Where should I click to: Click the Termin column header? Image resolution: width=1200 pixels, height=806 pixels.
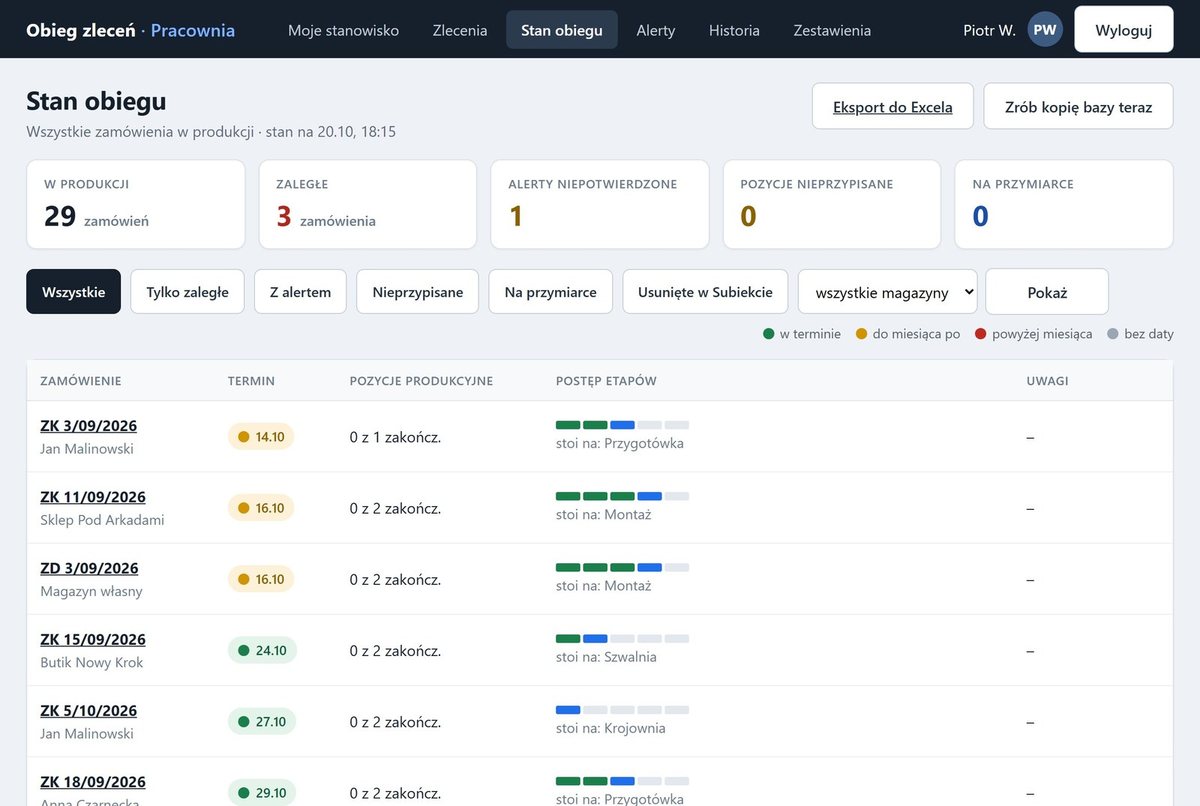click(x=251, y=381)
